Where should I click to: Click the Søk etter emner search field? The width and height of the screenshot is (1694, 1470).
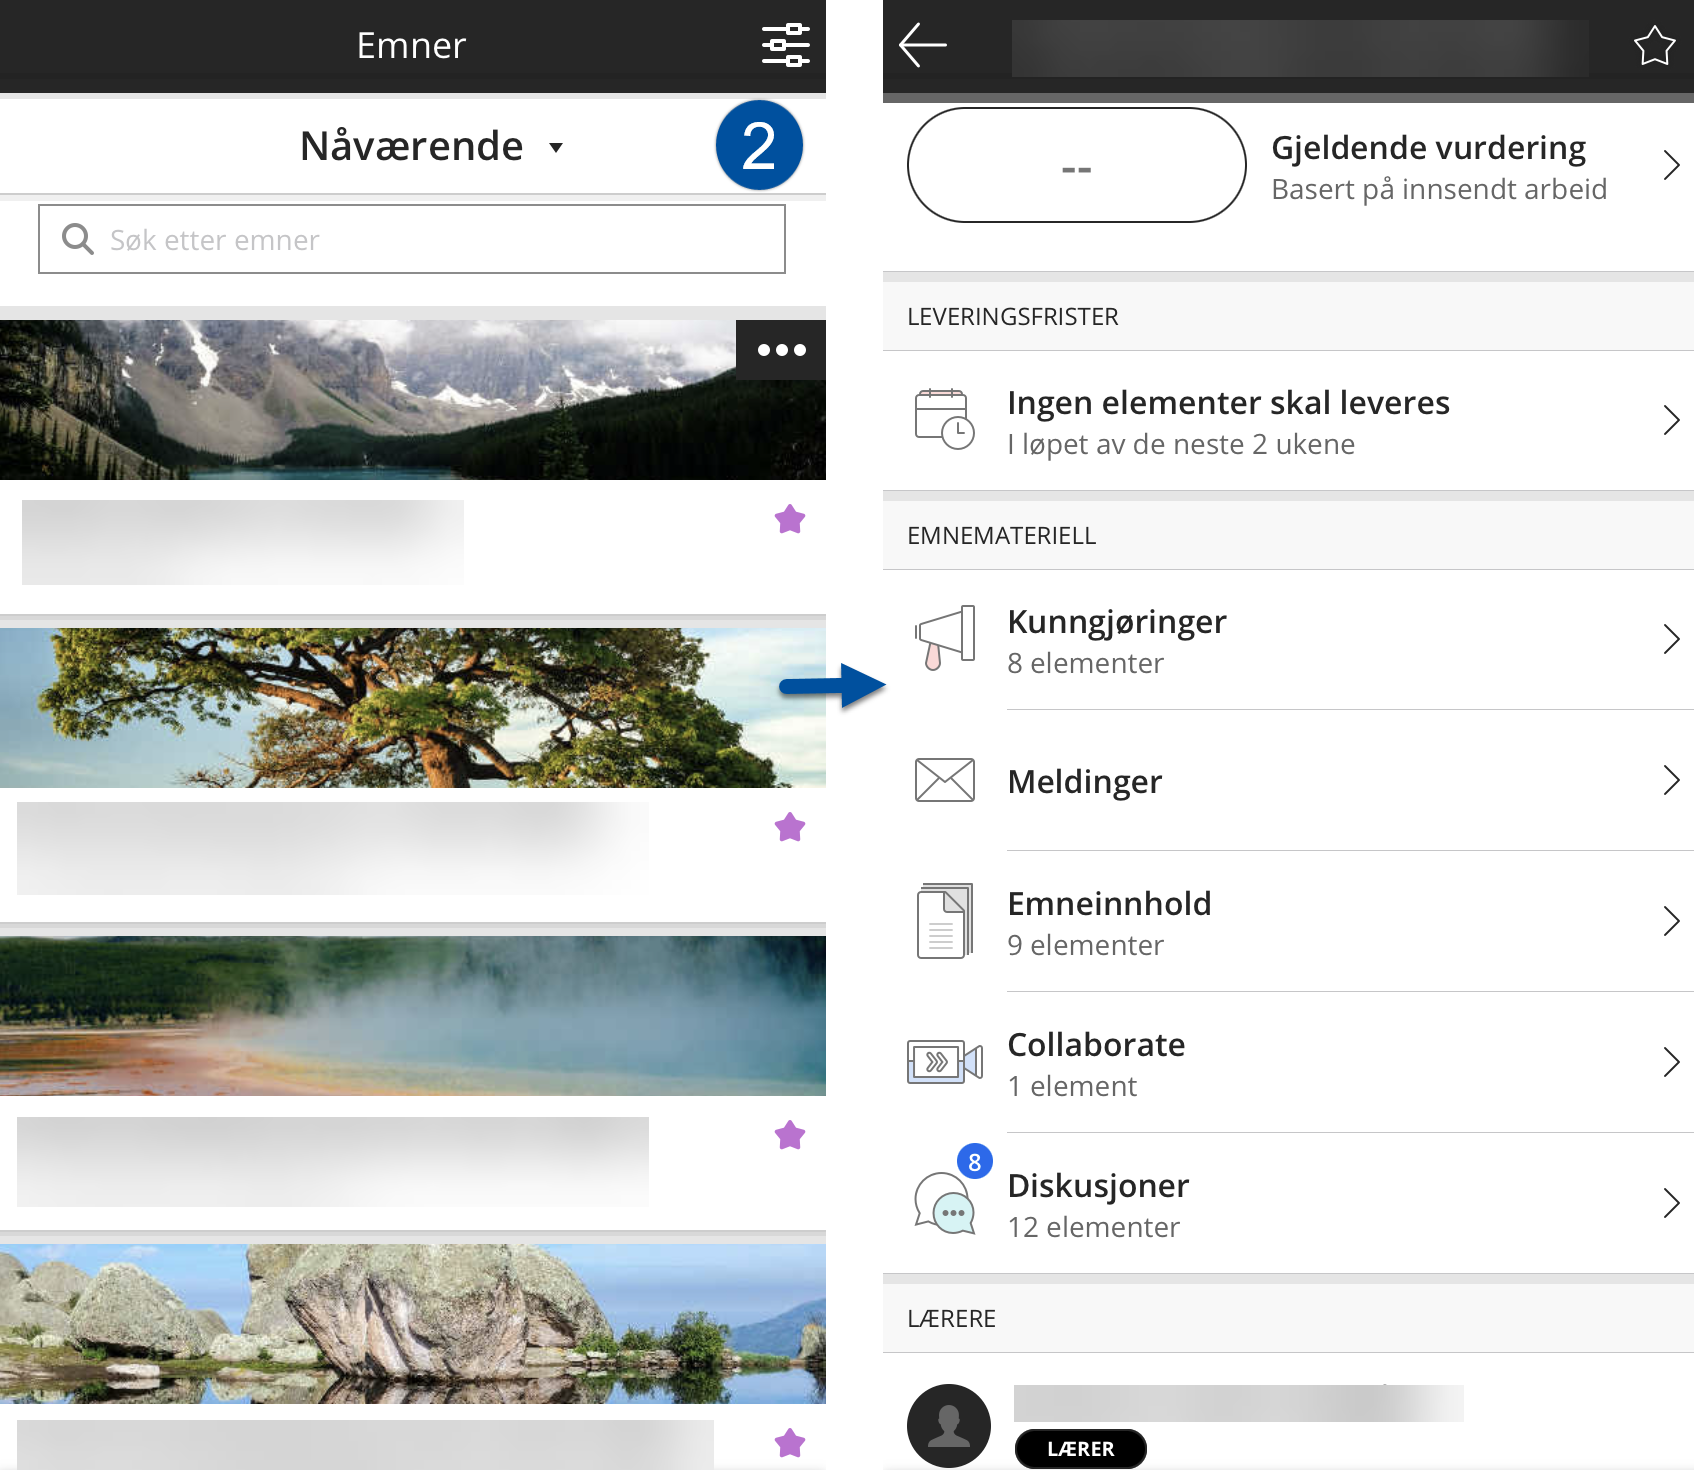pyautogui.click(x=412, y=240)
